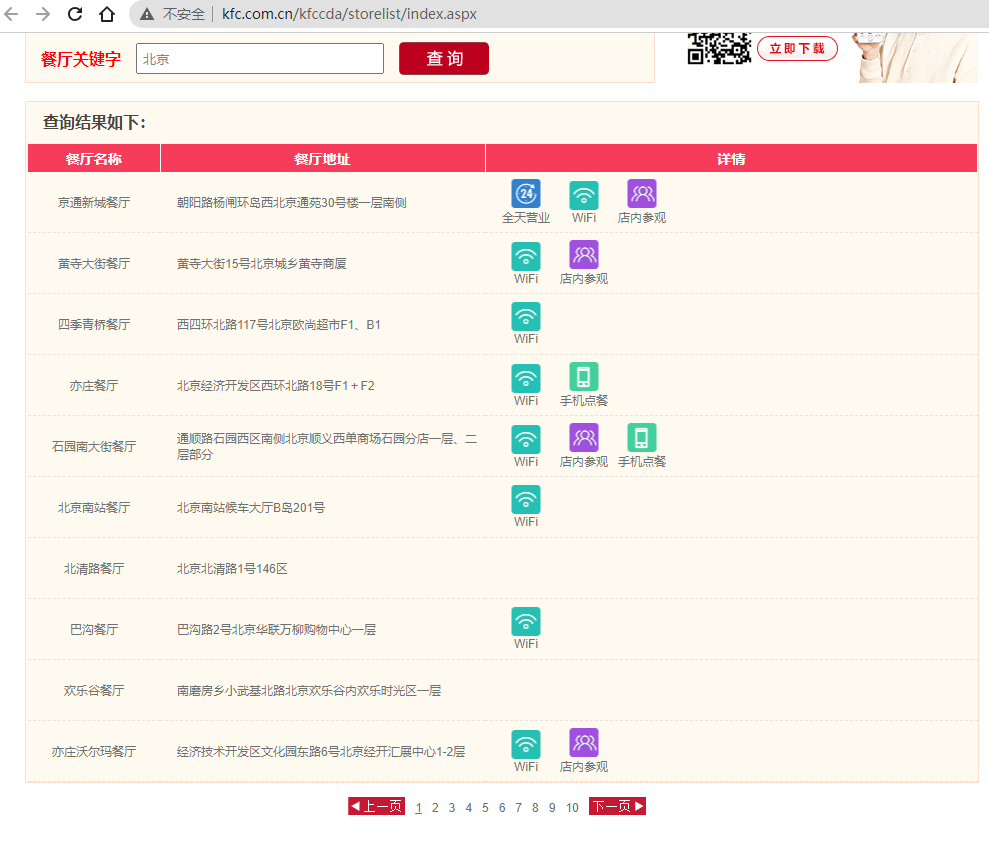Click 店内参观 icon for 石园南大街餐厅
Image resolution: width=989 pixels, height=843 pixels.
coord(584,438)
